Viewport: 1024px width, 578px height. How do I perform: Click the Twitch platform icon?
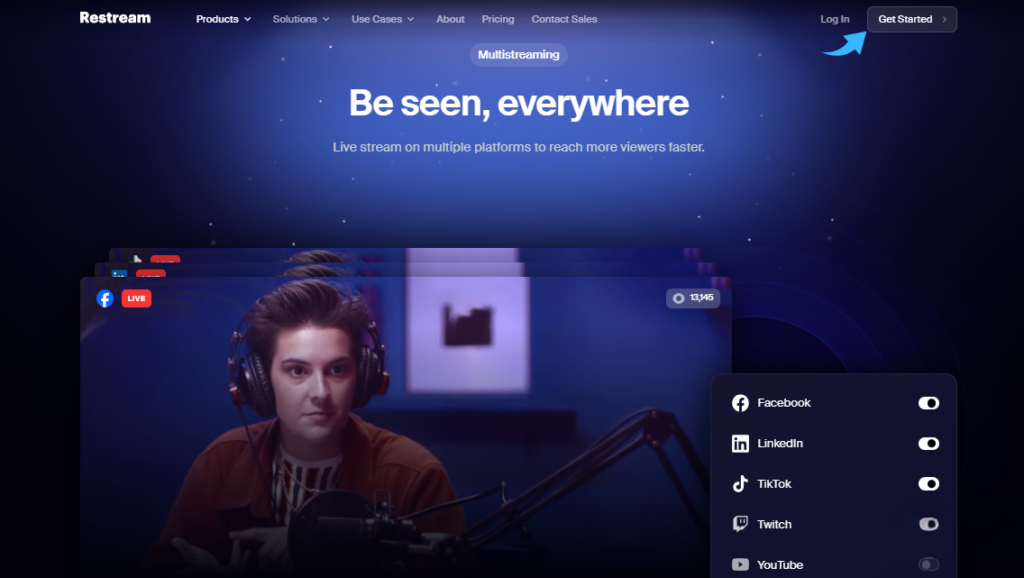point(740,523)
